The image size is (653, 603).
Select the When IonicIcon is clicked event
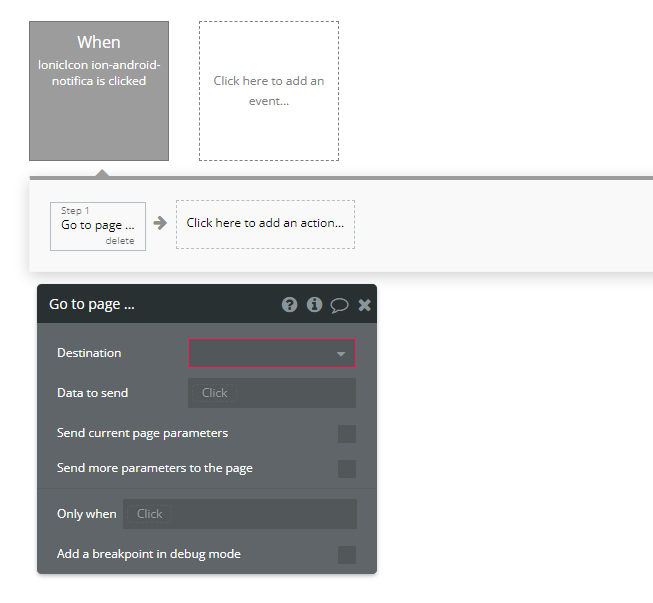(99, 91)
